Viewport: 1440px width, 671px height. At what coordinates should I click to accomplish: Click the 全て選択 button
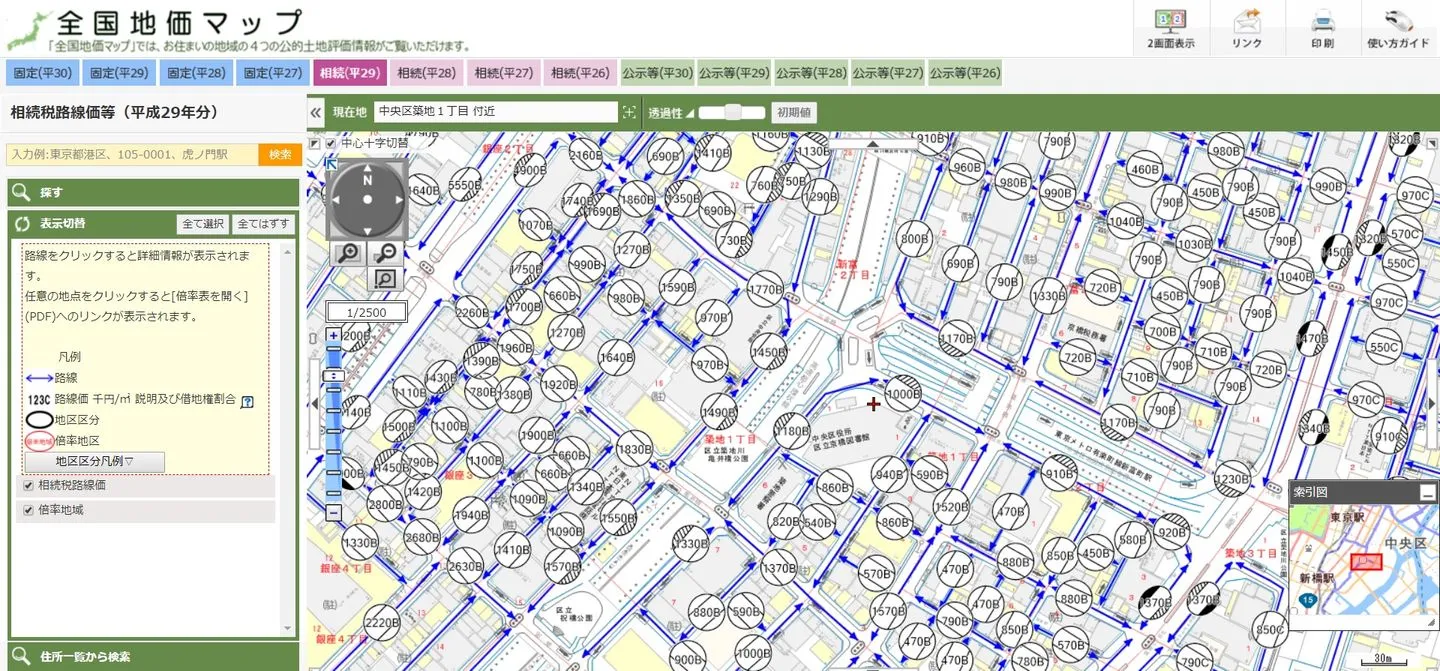202,224
